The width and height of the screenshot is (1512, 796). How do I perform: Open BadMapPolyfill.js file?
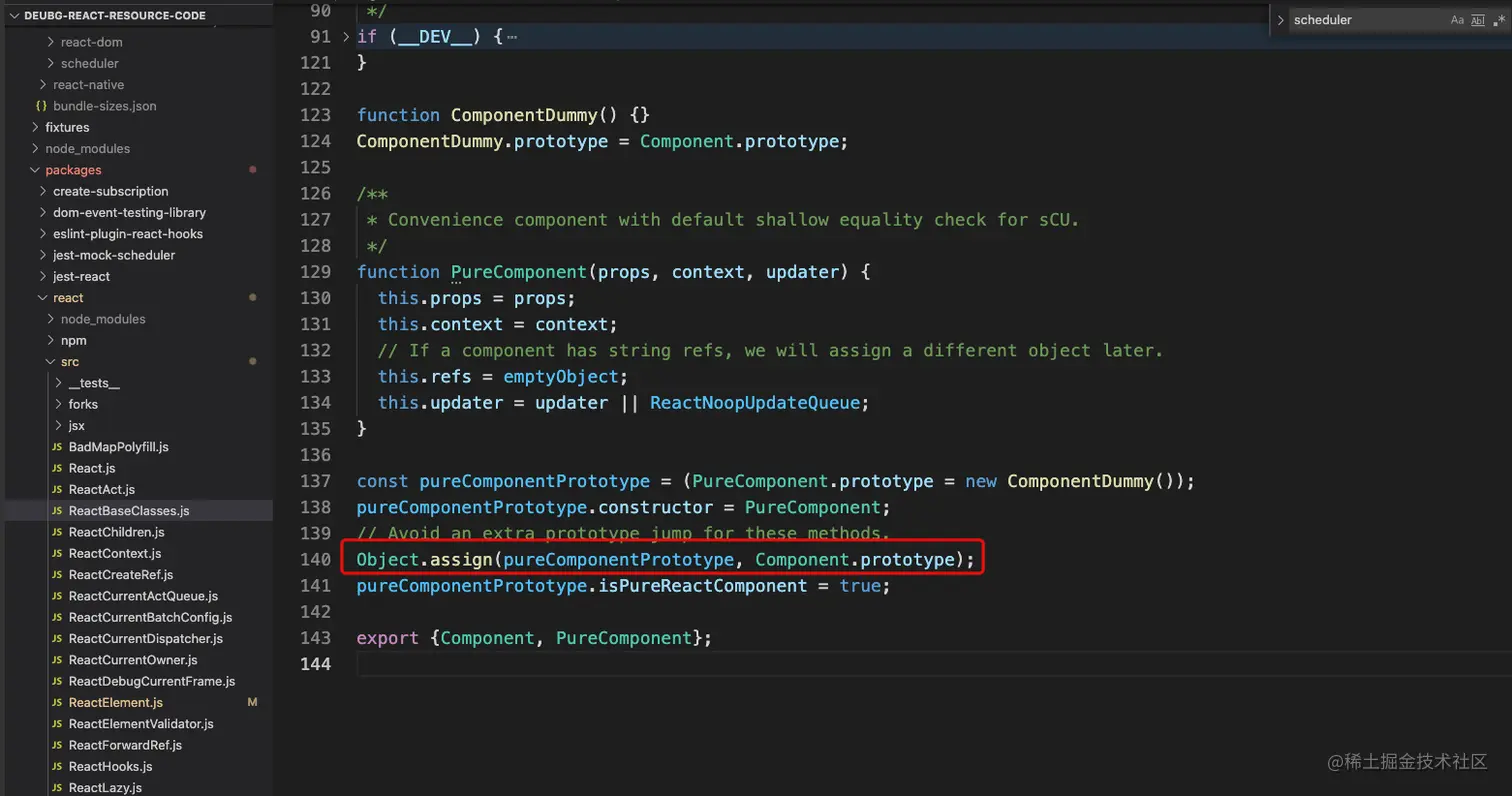pyautogui.click(x=118, y=447)
